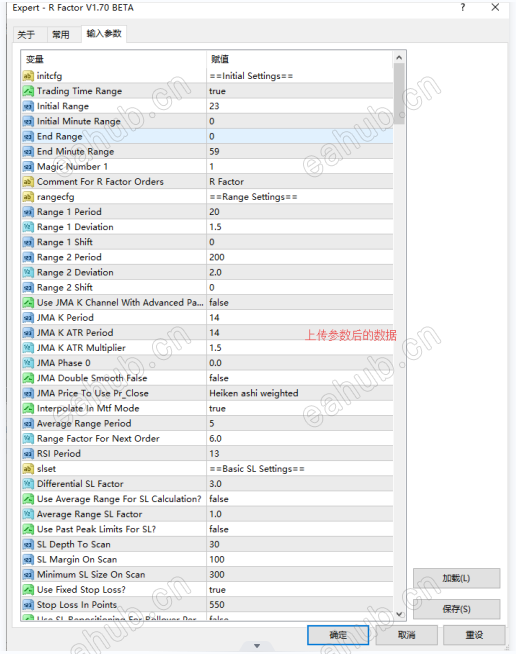
Task: Click the boolean icon for Use JMA K Channel
Action: click(28, 302)
